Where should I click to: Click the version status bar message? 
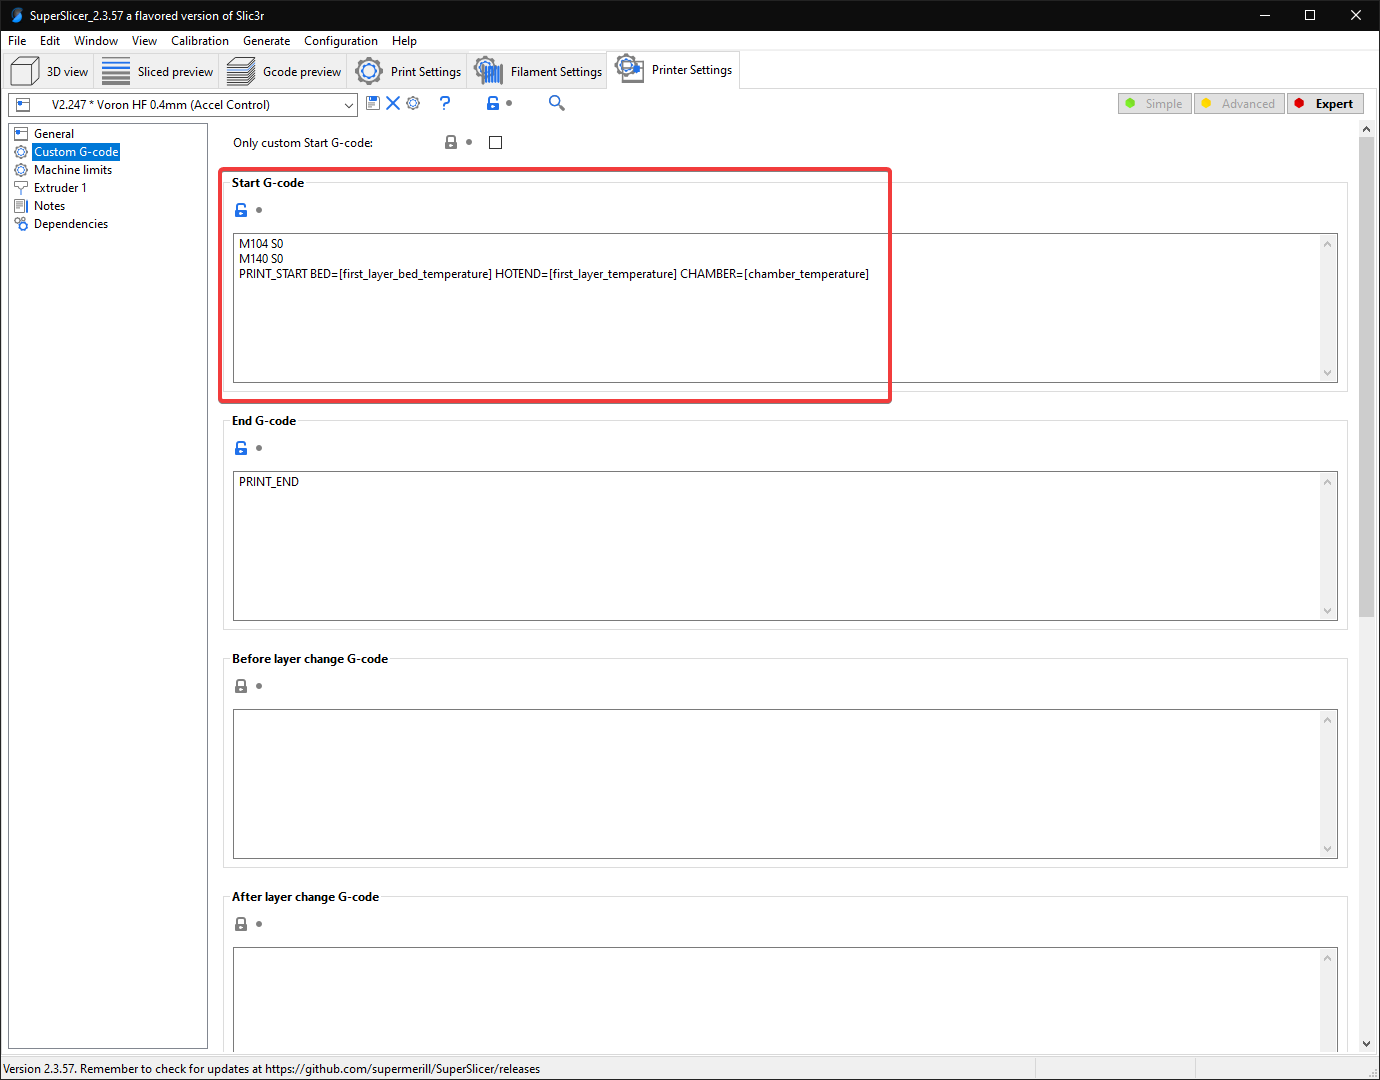272,1069
